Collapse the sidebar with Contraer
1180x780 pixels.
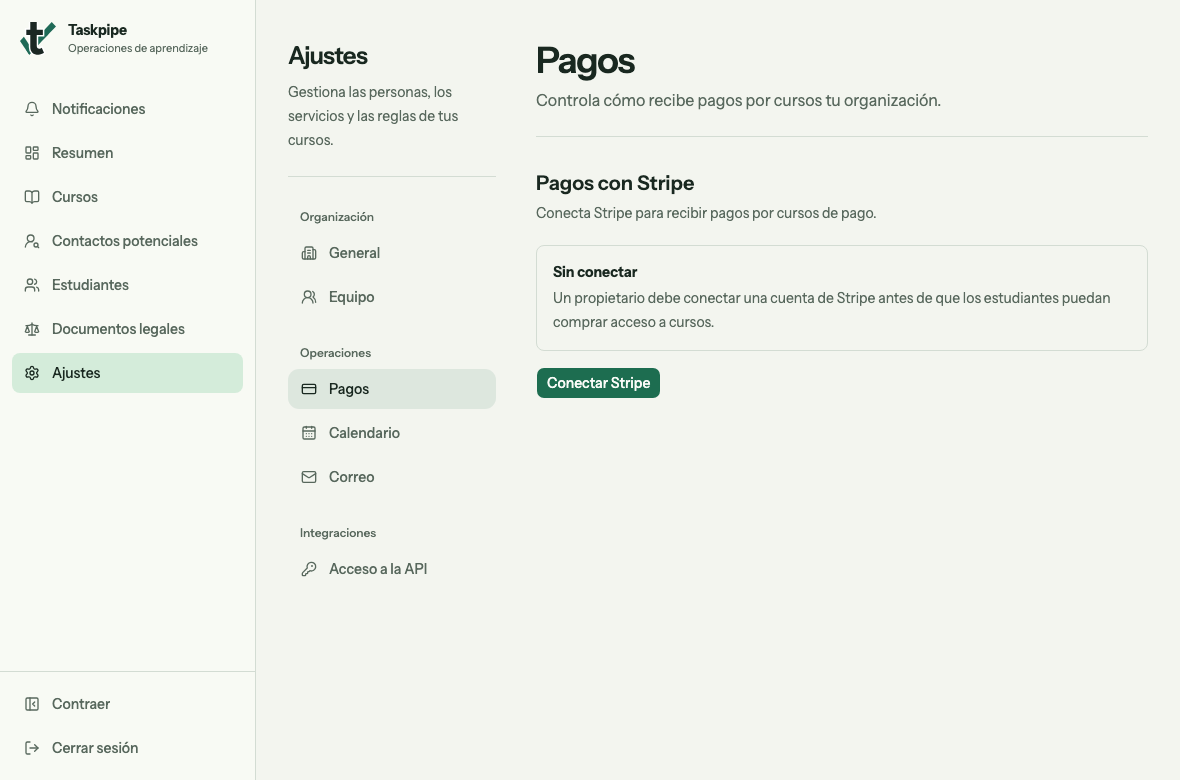coord(127,704)
